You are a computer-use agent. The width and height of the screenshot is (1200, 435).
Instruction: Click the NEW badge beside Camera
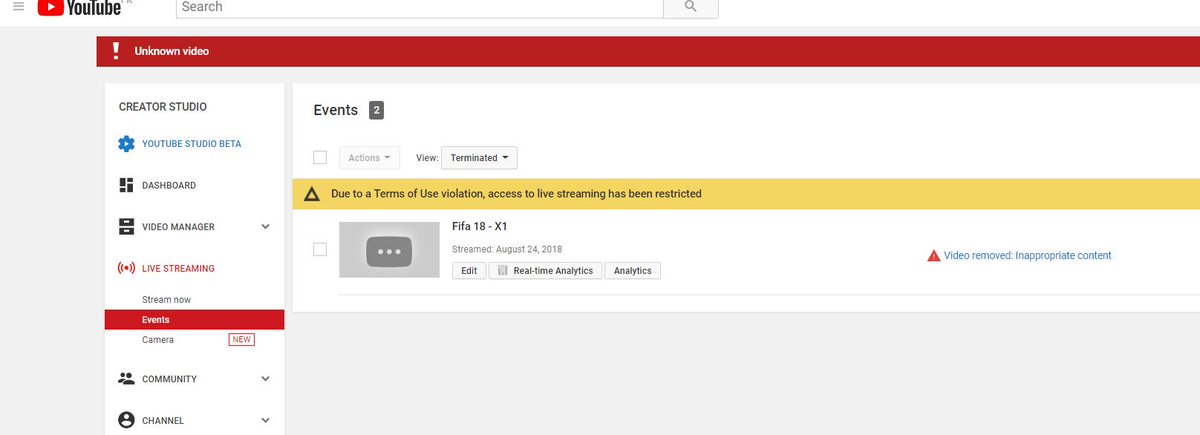click(241, 340)
